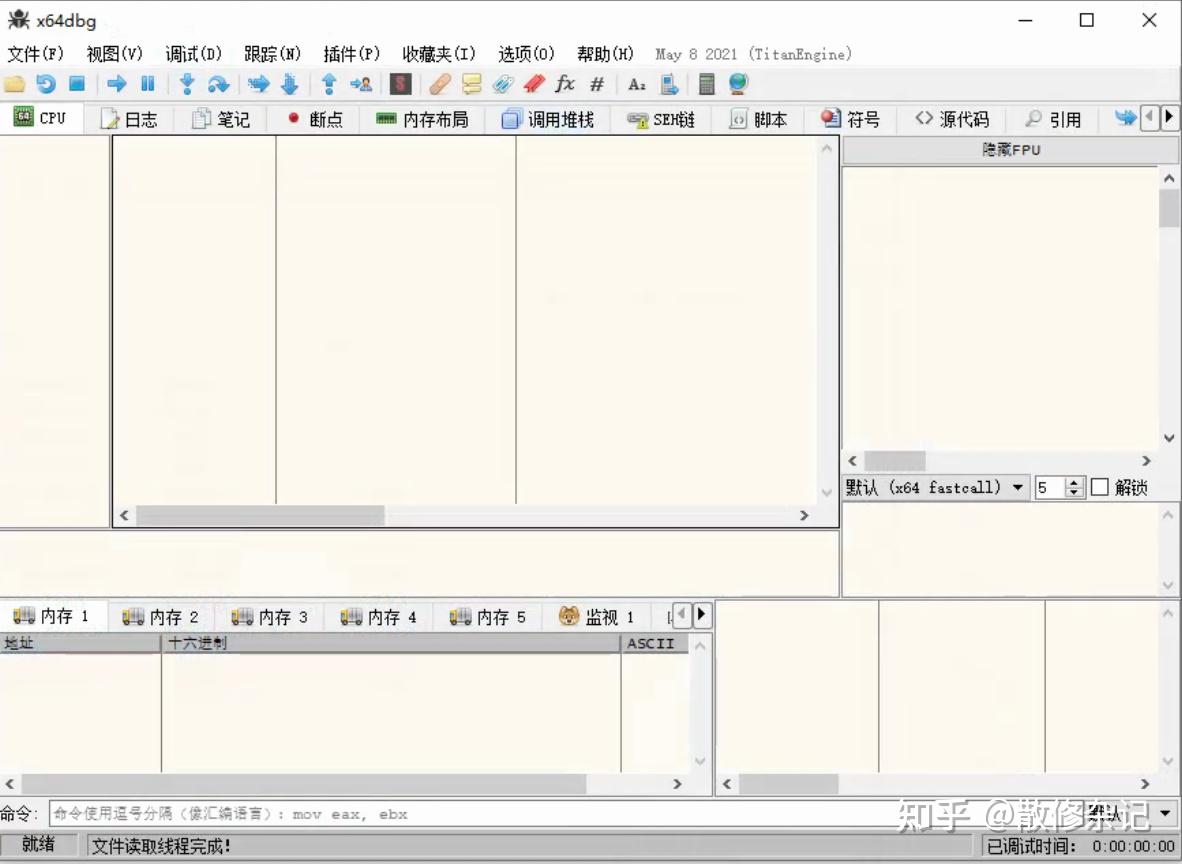Open the Calculator icon in the toolbar
The image size is (1182, 864).
pyautogui.click(x=706, y=84)
